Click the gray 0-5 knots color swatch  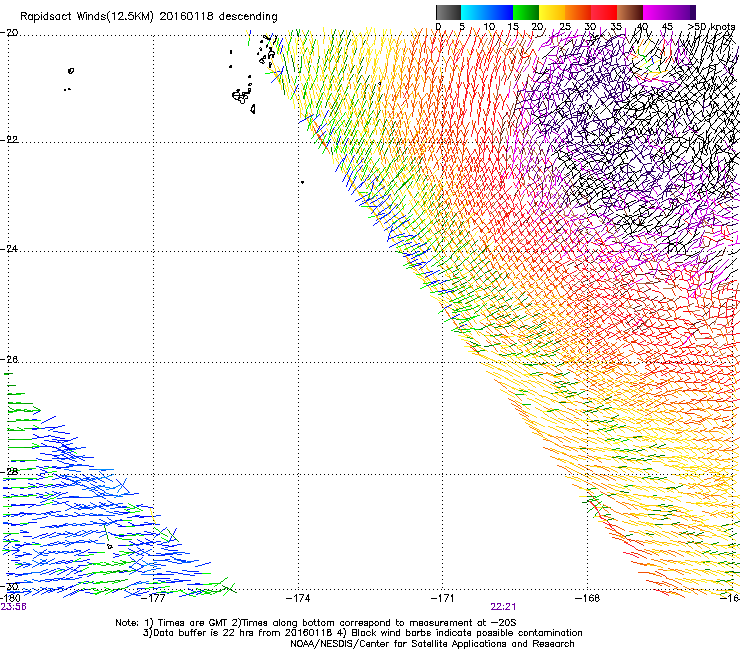(x=448, y=12)
